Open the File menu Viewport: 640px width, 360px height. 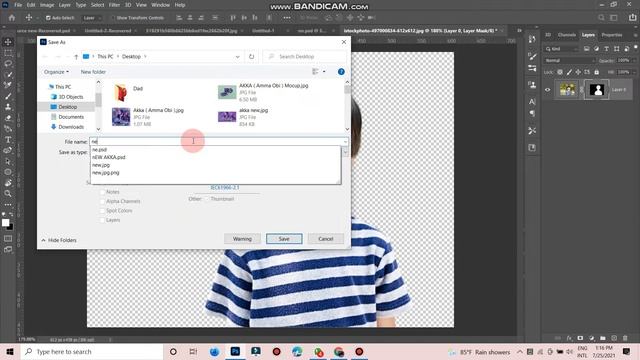(x=18, y=5)
